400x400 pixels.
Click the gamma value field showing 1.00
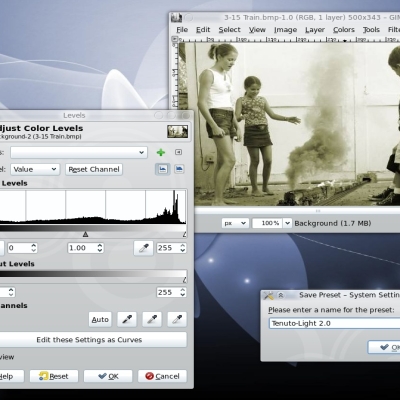tap(82, 248)
